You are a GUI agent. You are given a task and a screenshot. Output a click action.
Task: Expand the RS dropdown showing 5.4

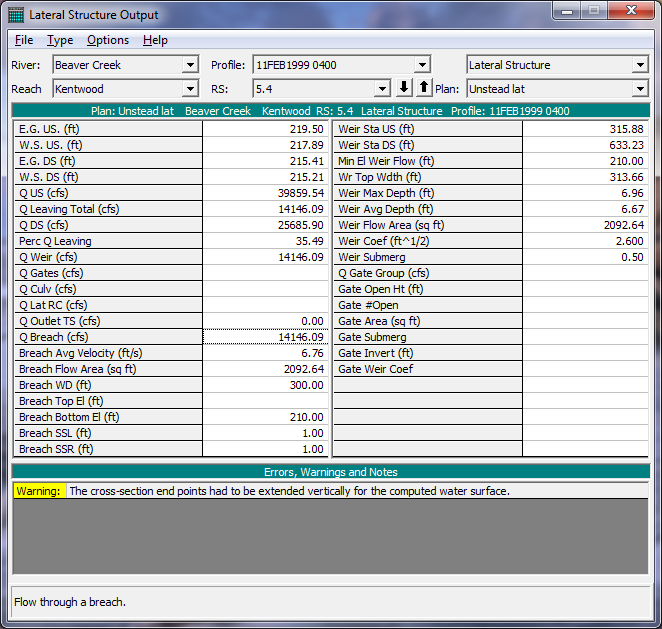[381, 89]
